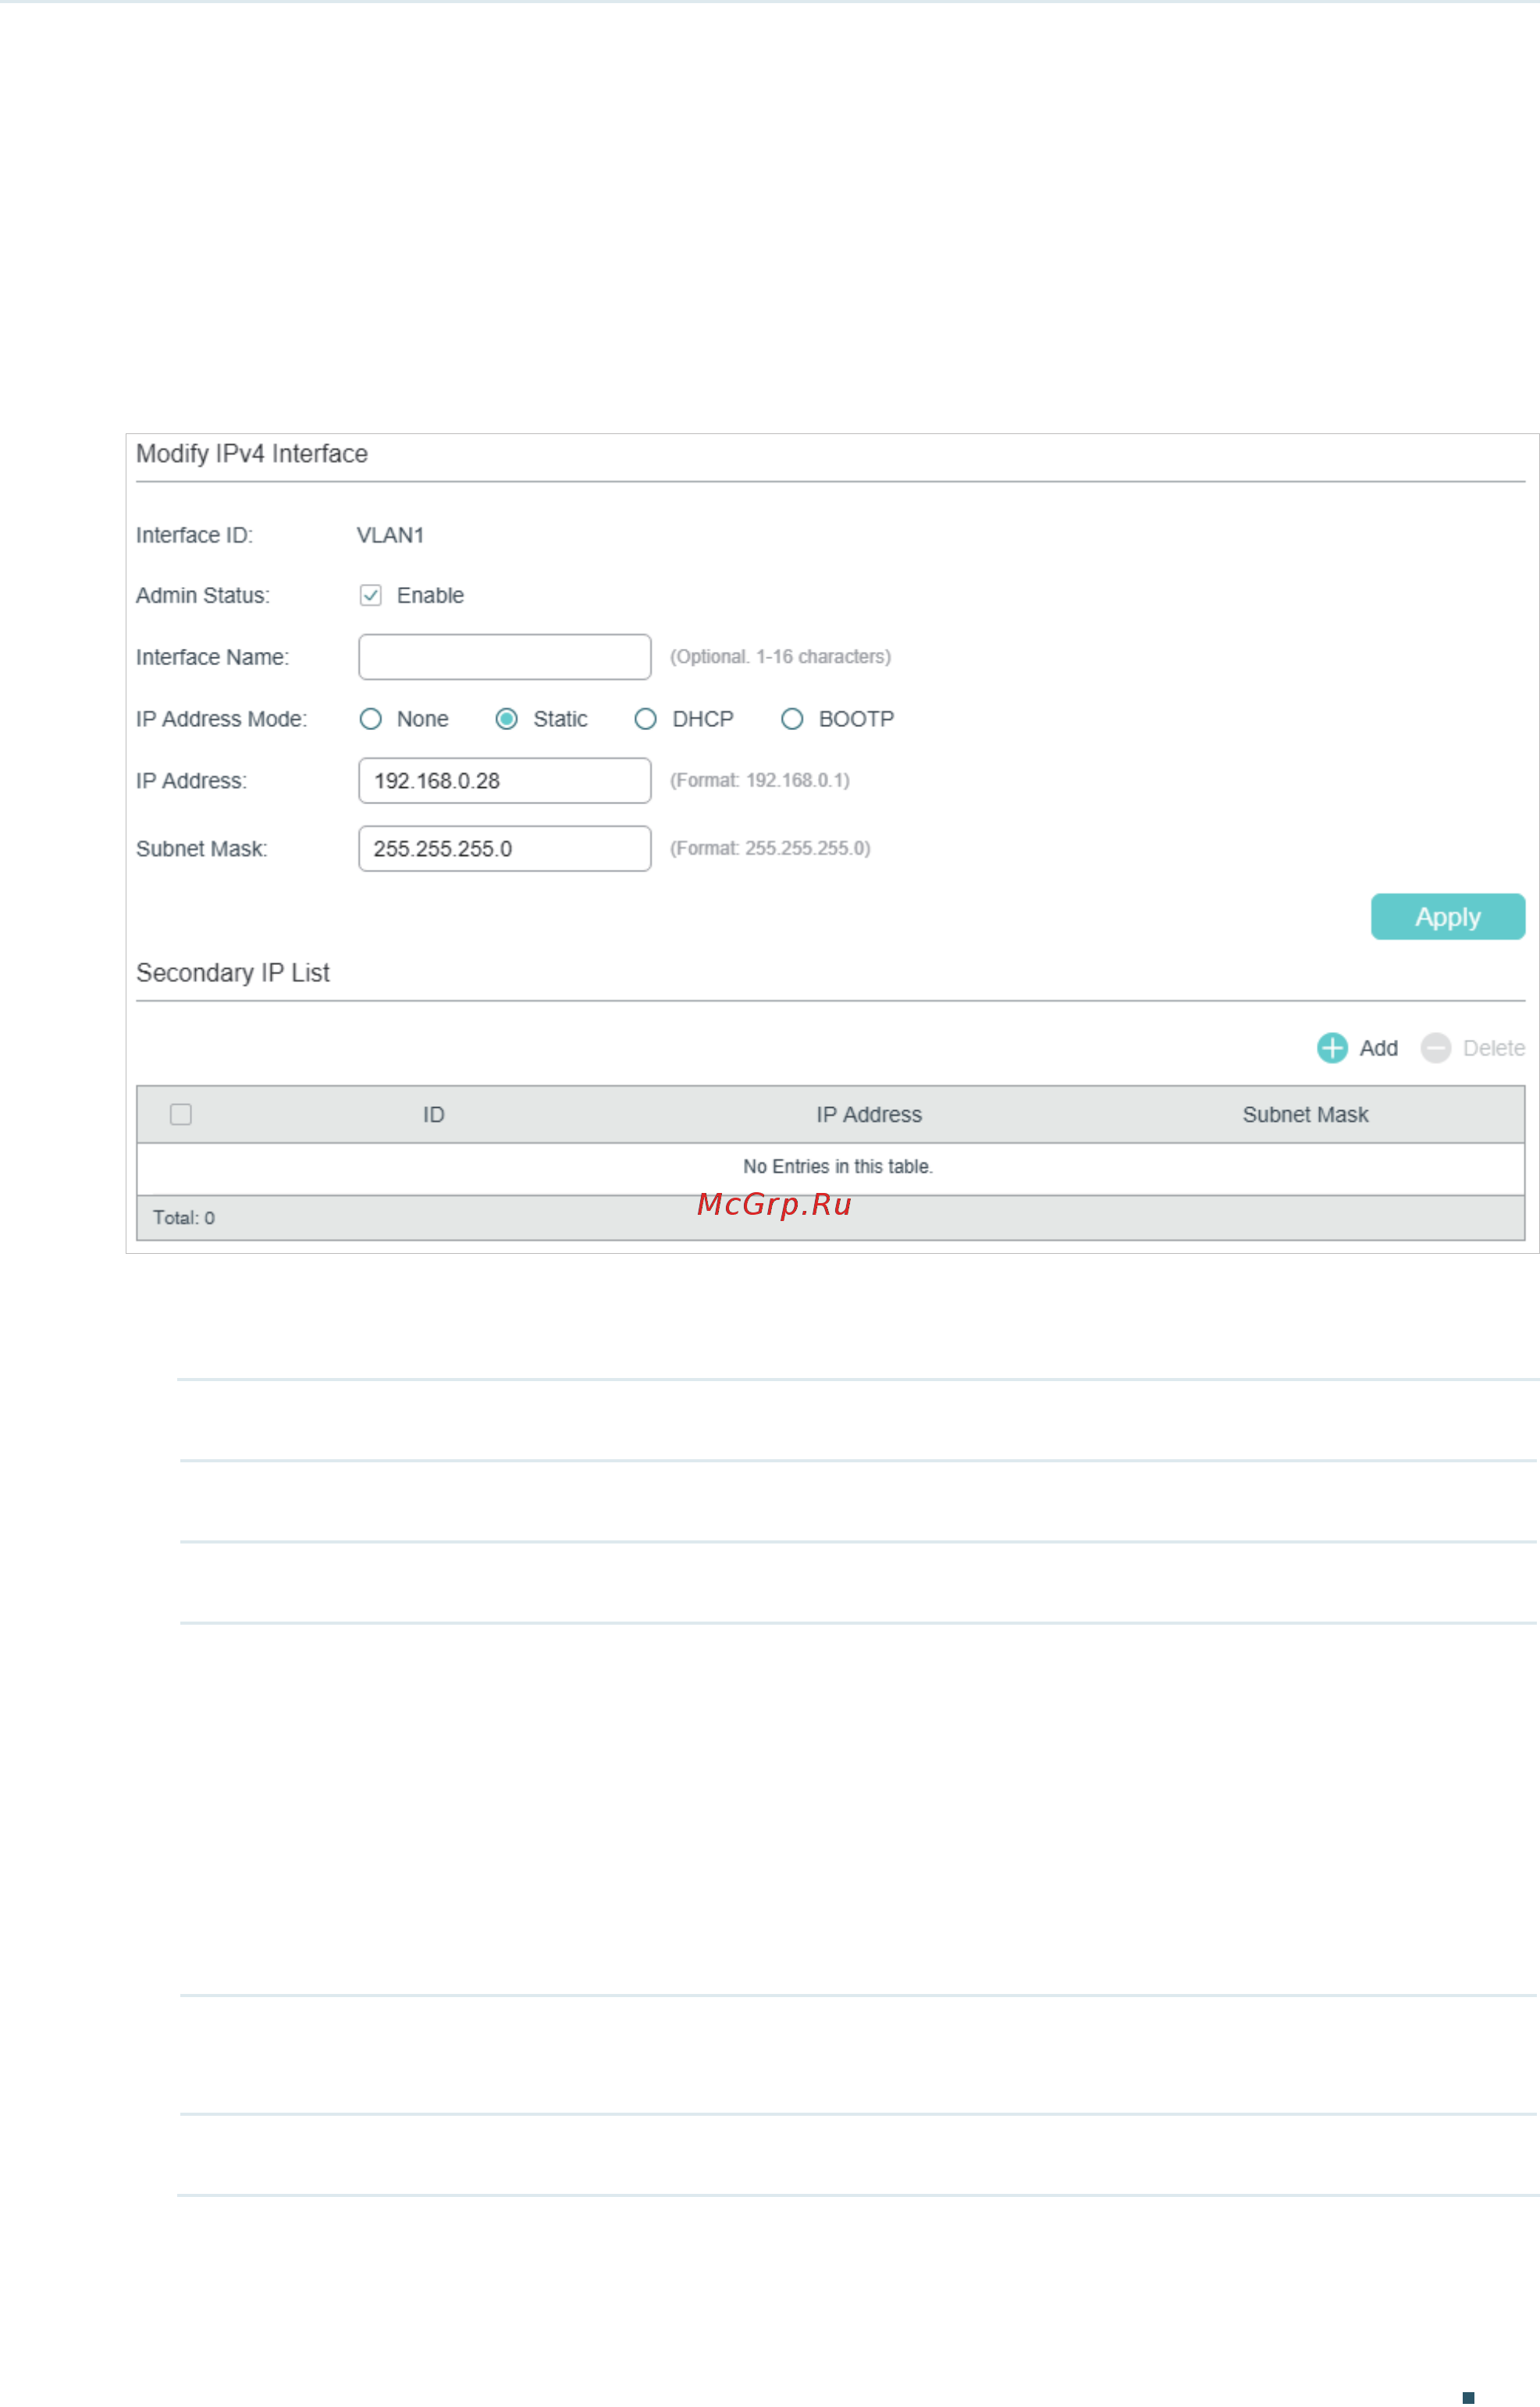
Task: Click the Apply button
Action: coord(1448,916)
